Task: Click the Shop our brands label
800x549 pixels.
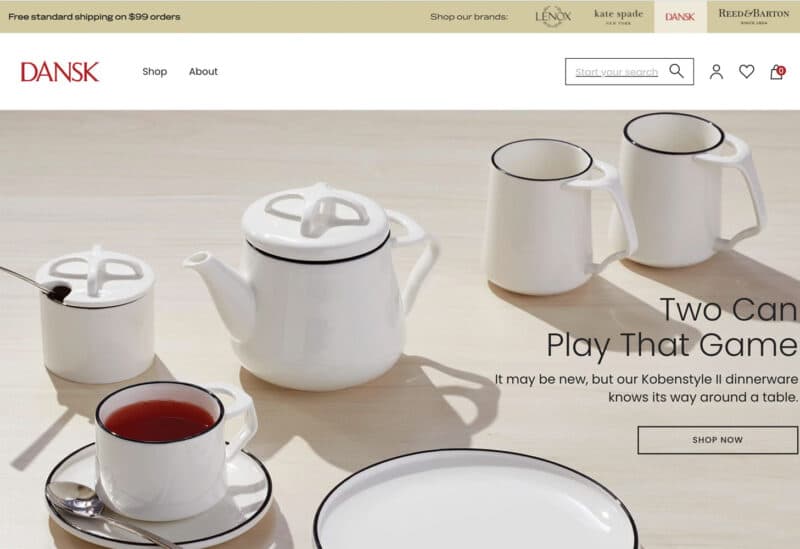Action: (469, 17)
